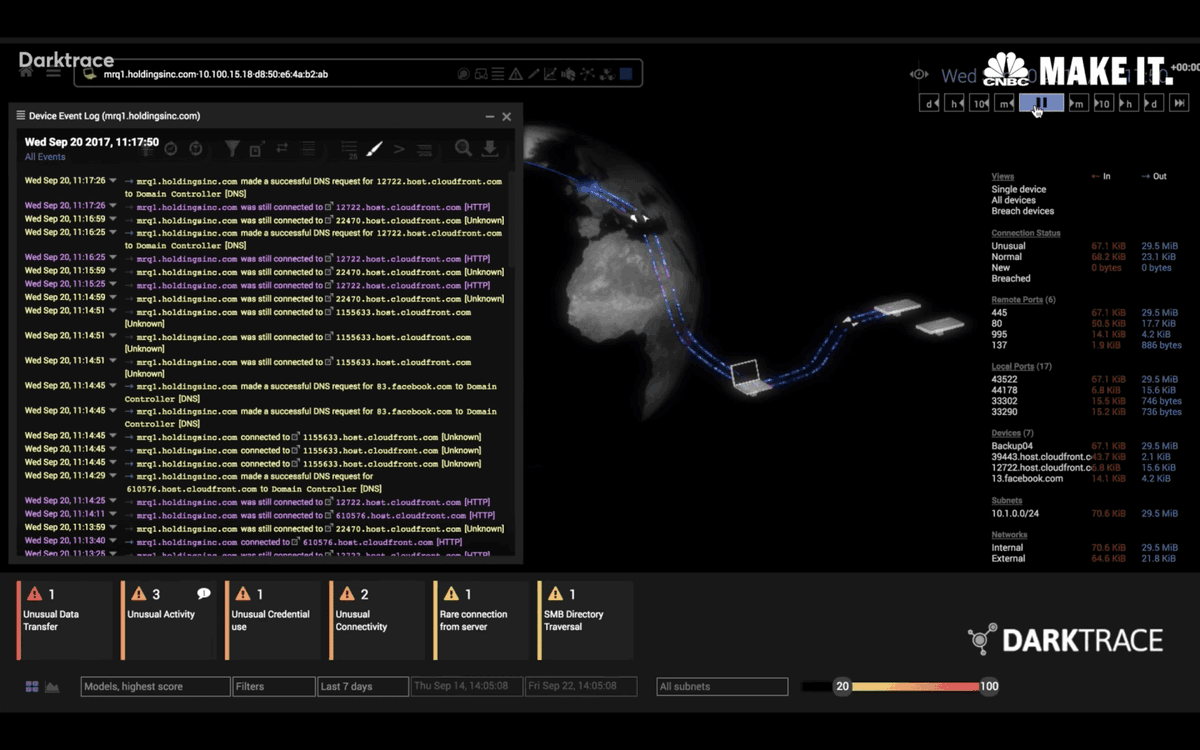Click the list-with-25 icon in Event Log toolbar
The width and height of the screenshot is (1200, 750).
coord(347,150)
